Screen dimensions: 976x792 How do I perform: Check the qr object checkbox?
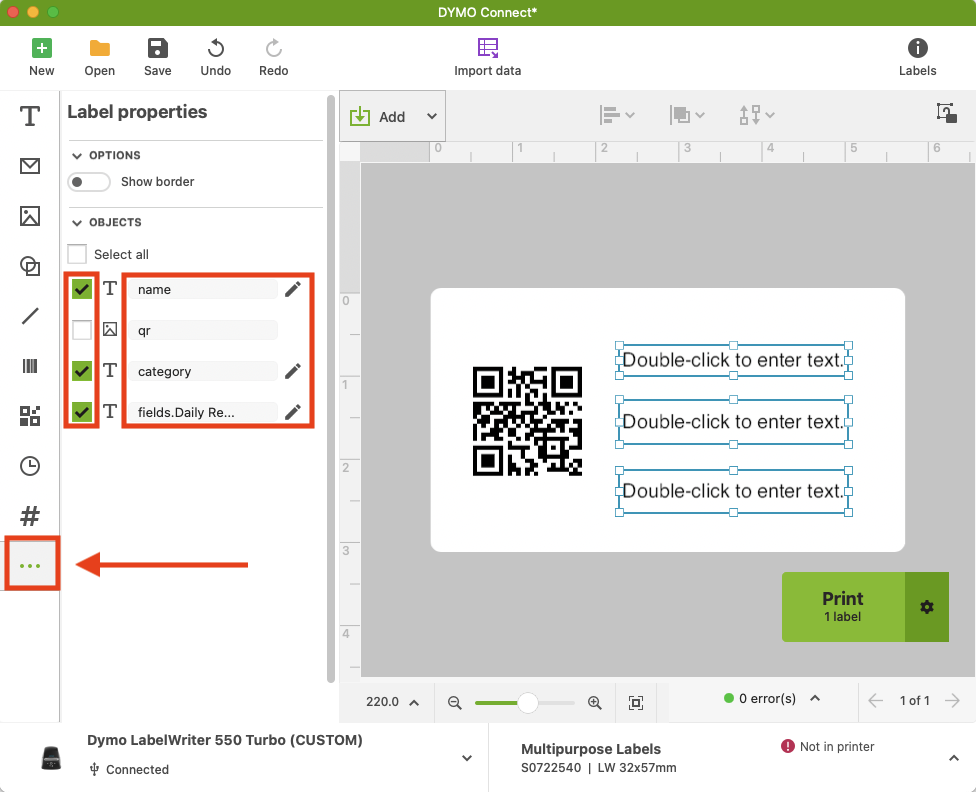(x=82, y=329)
